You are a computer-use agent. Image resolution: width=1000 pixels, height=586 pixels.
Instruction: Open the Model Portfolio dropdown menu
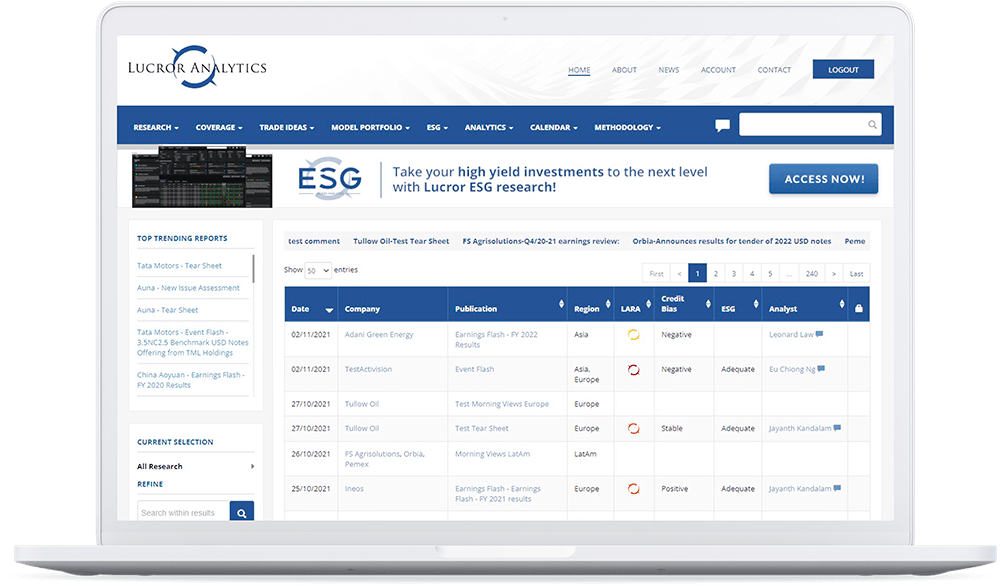[x=370, y=128]
